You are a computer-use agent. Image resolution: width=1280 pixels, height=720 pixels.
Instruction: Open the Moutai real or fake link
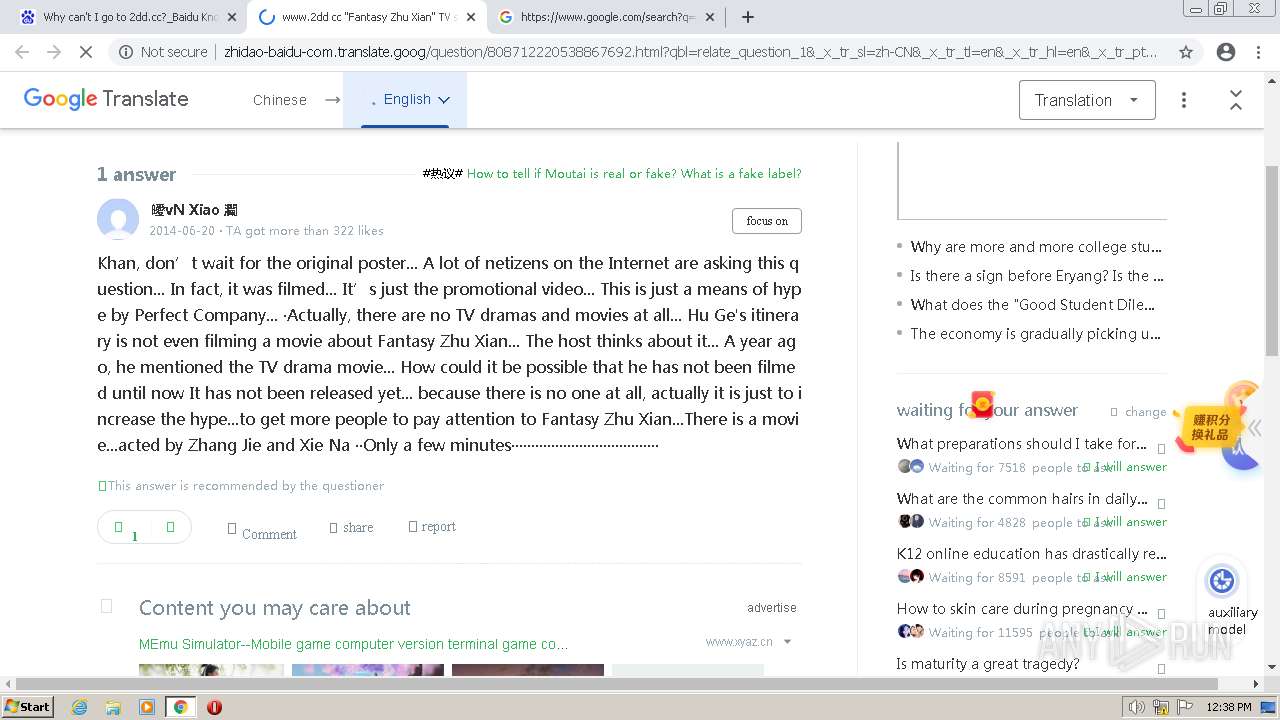(x=634, y=174)
